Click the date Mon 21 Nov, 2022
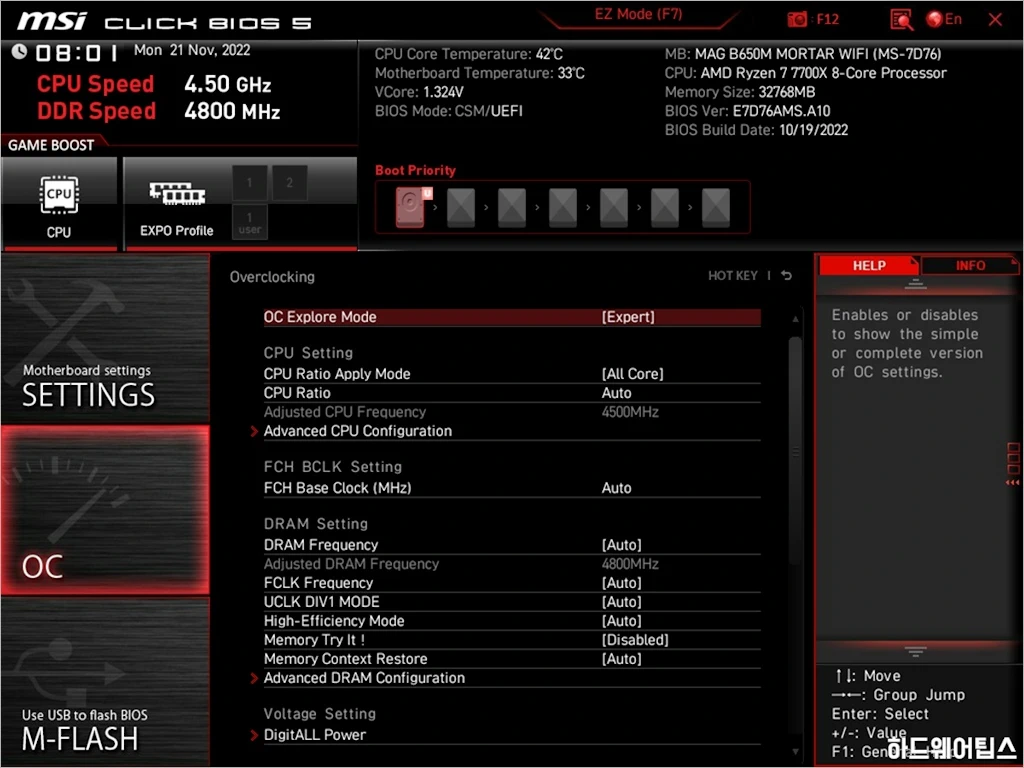The height and width of the screenshot is (768, 1024). pos(192,50)
